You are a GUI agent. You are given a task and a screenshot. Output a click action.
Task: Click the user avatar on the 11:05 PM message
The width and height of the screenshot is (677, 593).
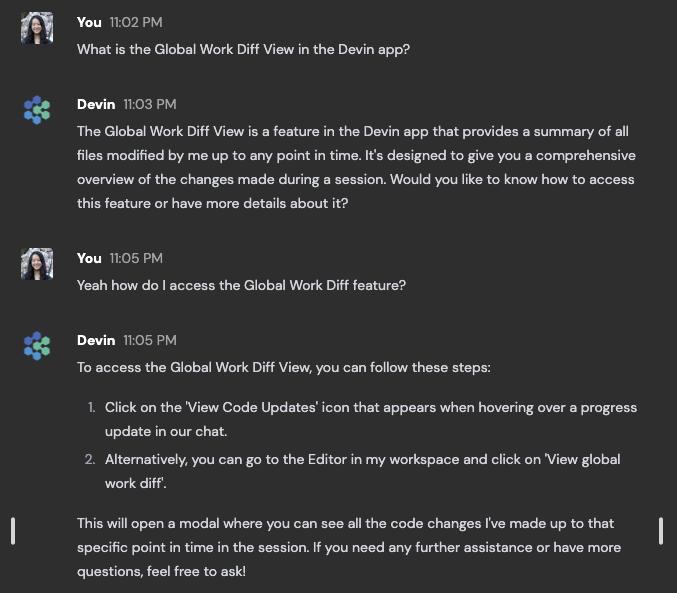(x=37, y=264)
